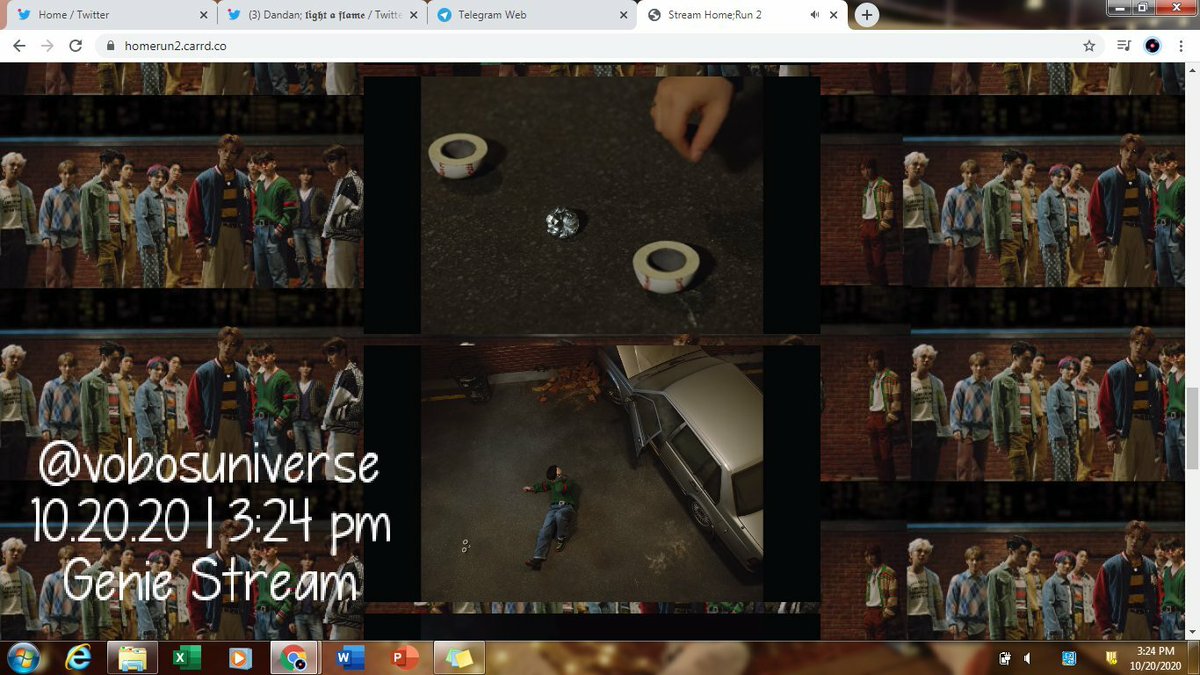Open a new tab with the plus button
Viewport: 1200px width, 675px height.
click(866, 15)
